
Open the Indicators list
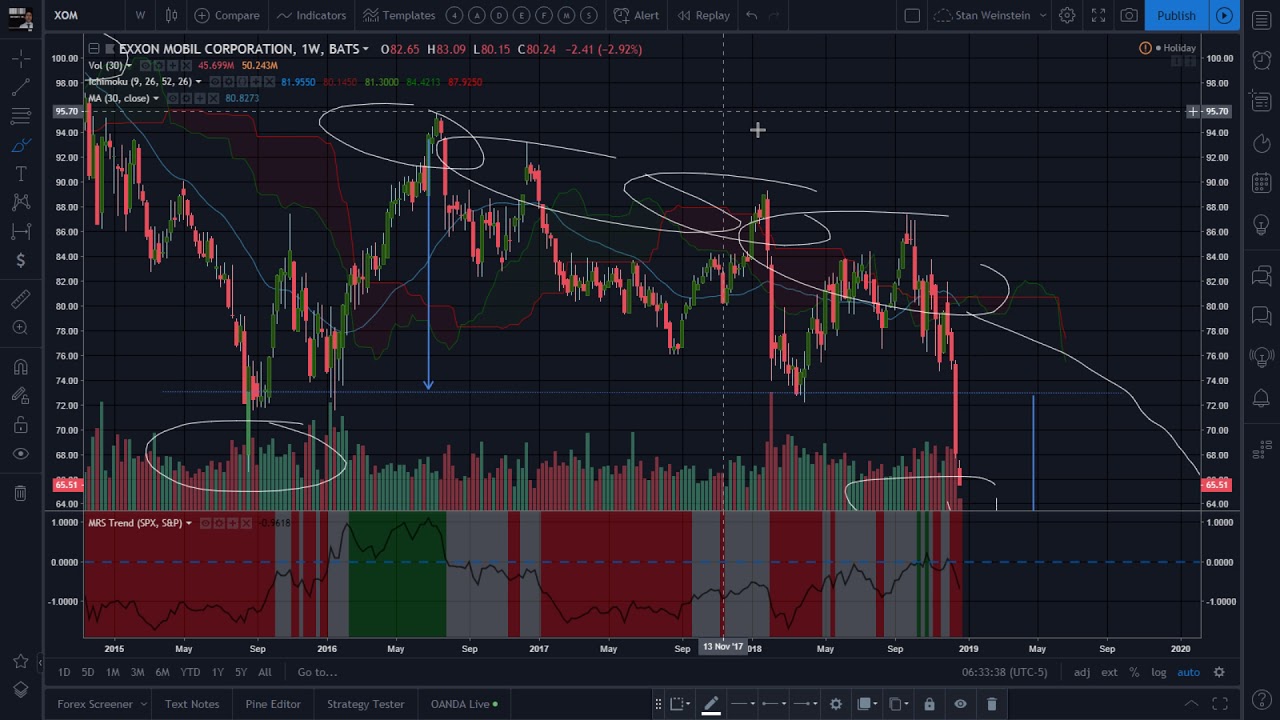coord(311,15)
